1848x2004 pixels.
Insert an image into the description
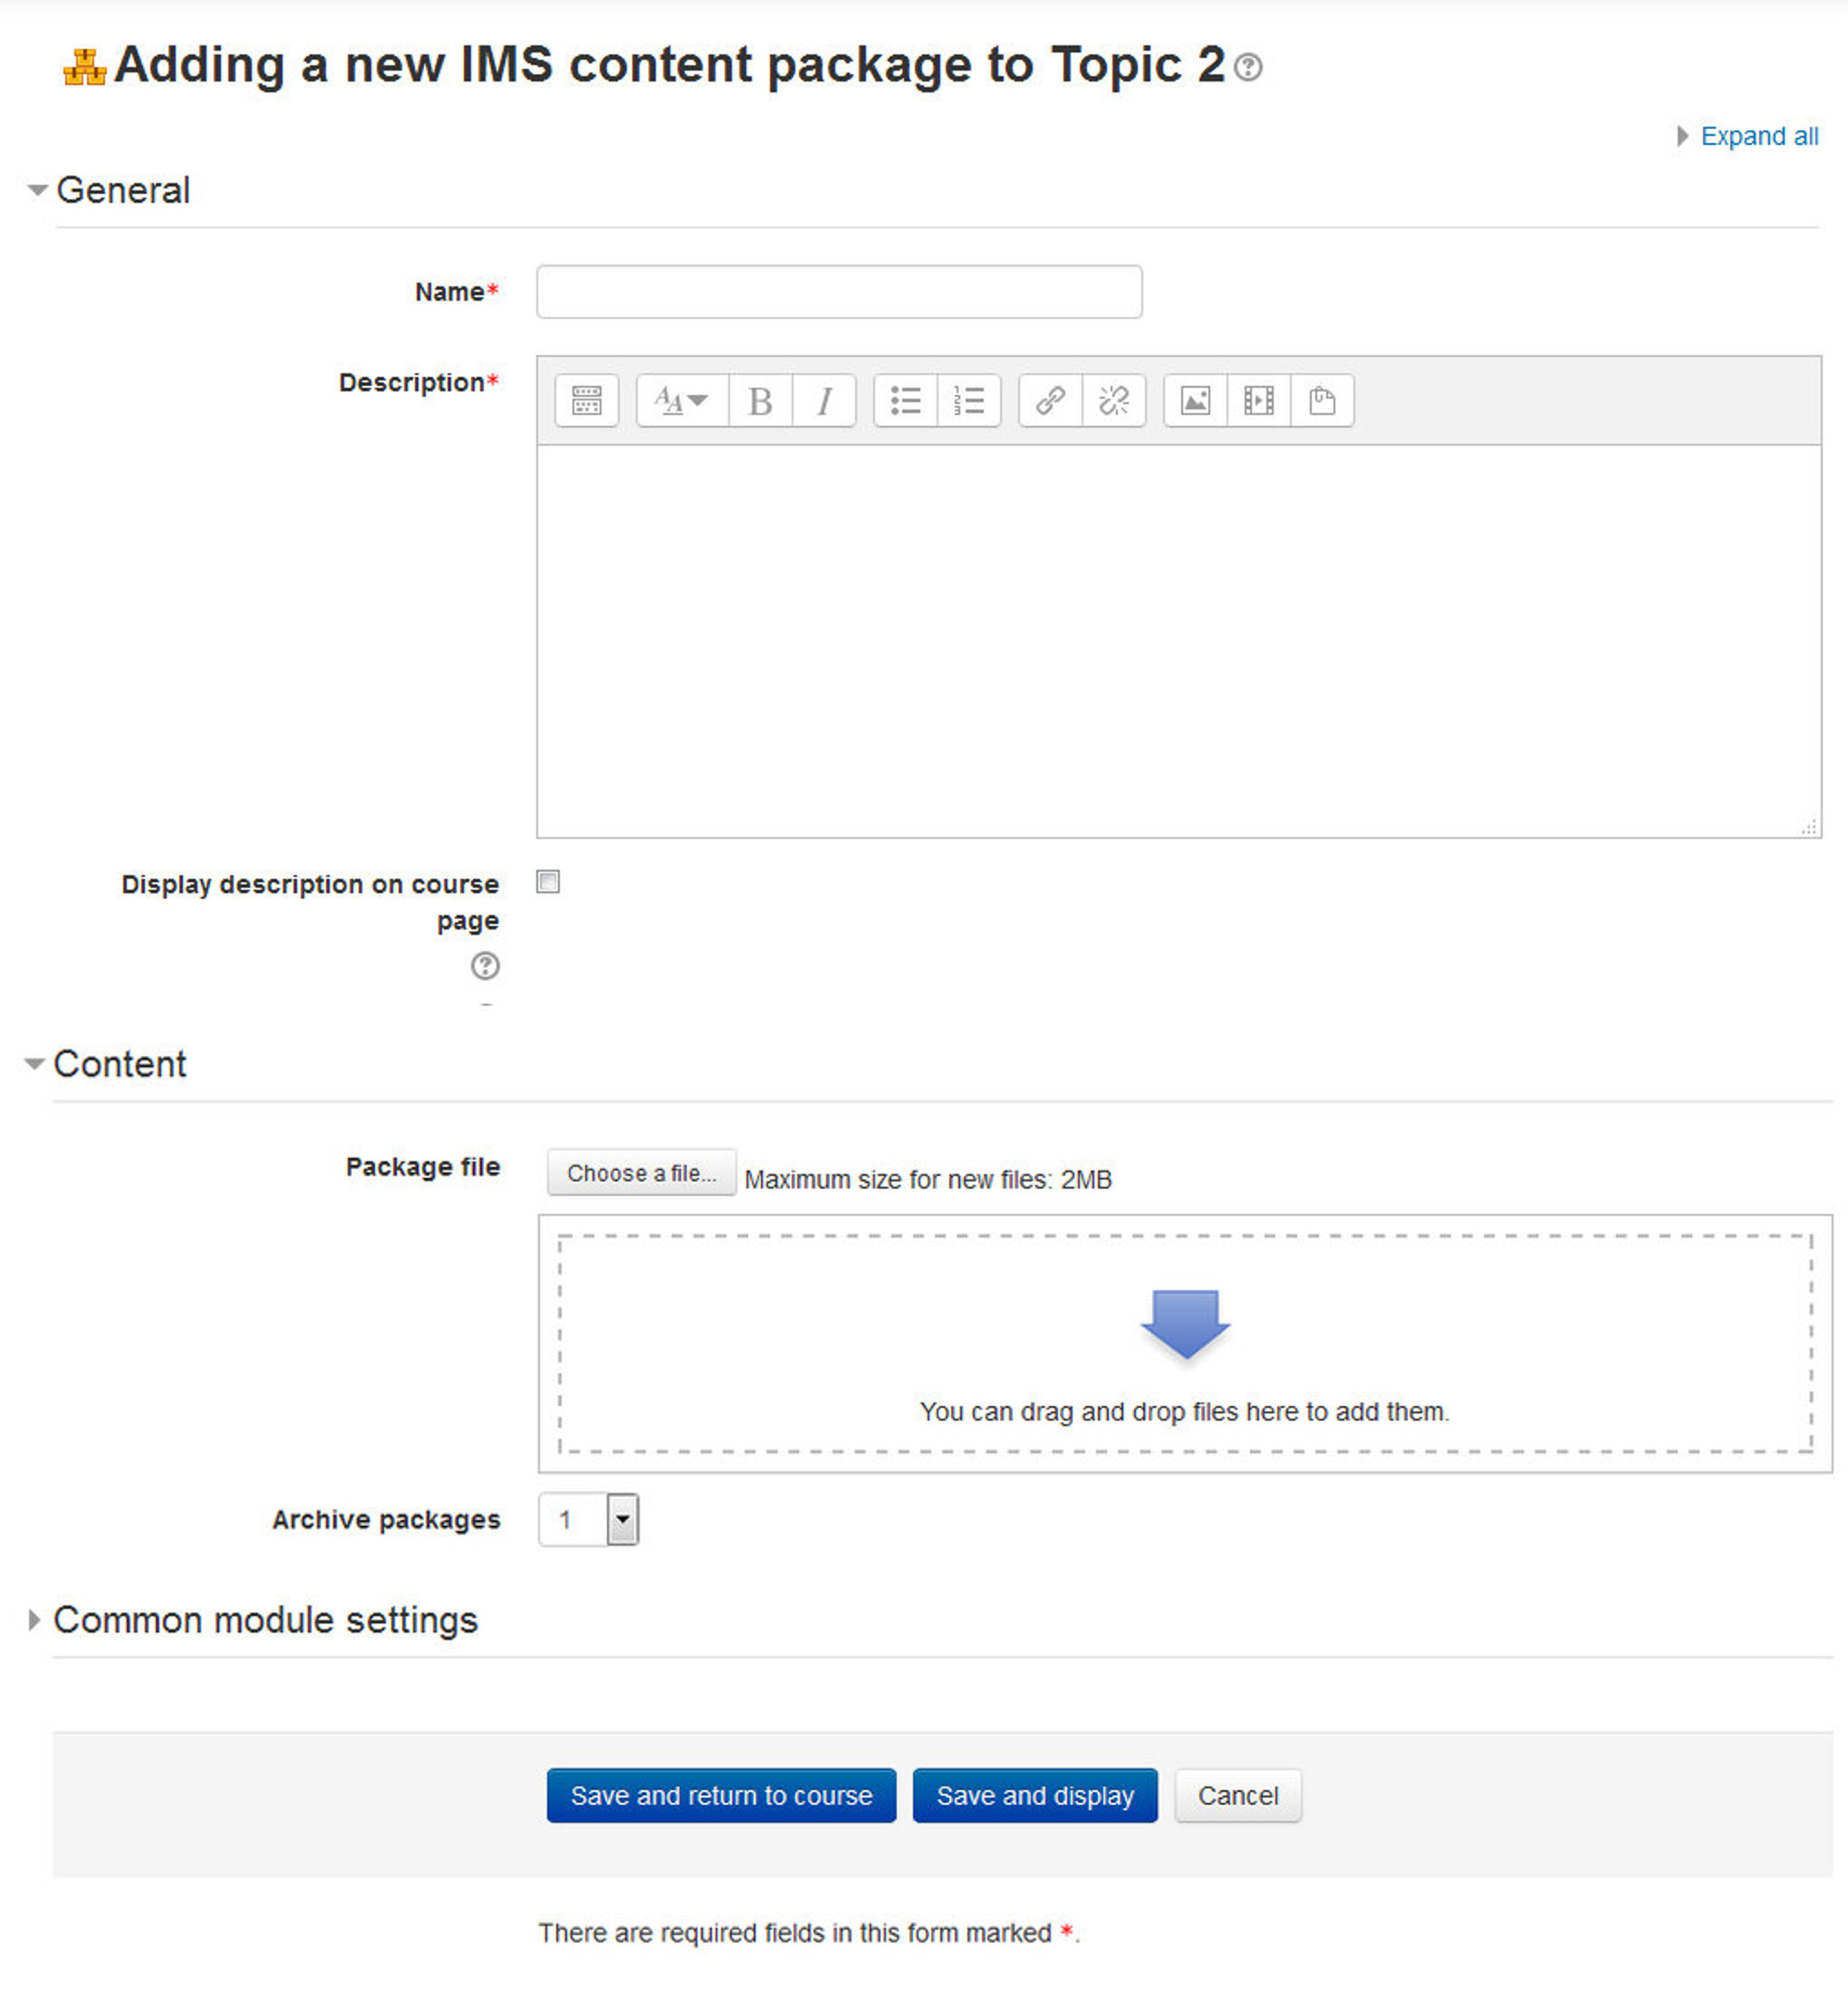pos(1194,400)
